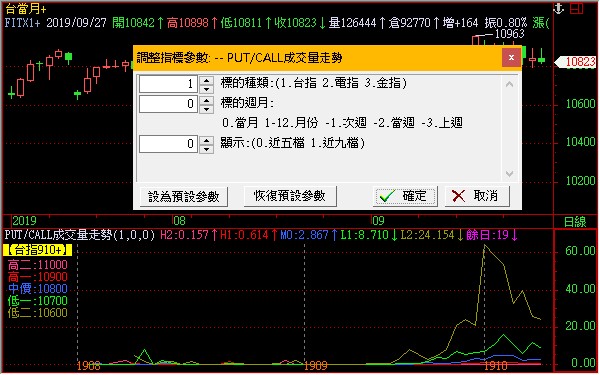Click the 設為預設參數 button
The height and width of the screenshot is (375, 600).
(184, 197)
